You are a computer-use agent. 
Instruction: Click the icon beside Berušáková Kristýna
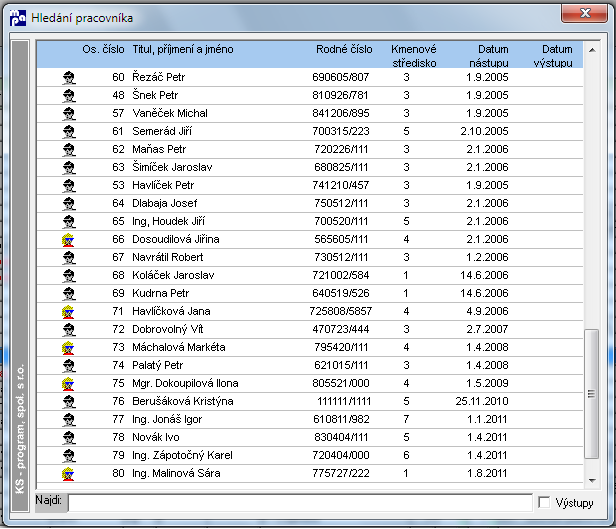(69, 402)
